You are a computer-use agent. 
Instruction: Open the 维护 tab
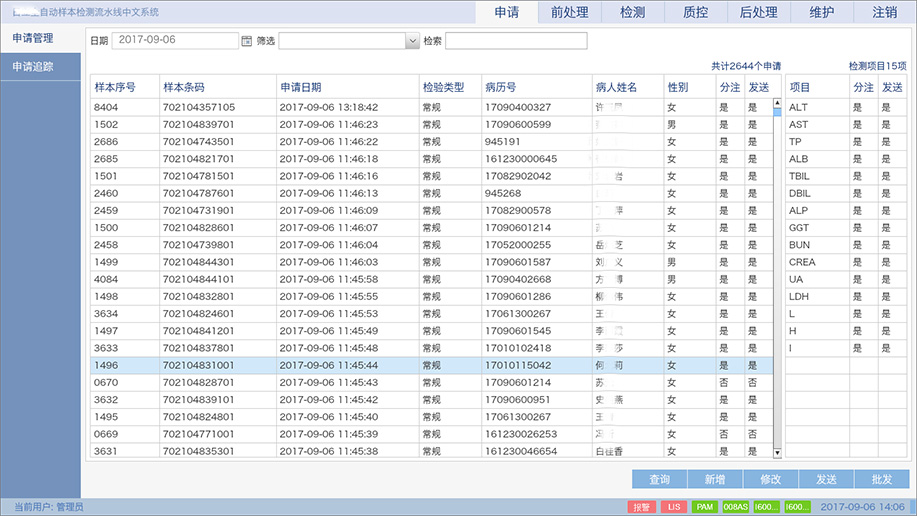pyautogui.click(x=822, y=12)
